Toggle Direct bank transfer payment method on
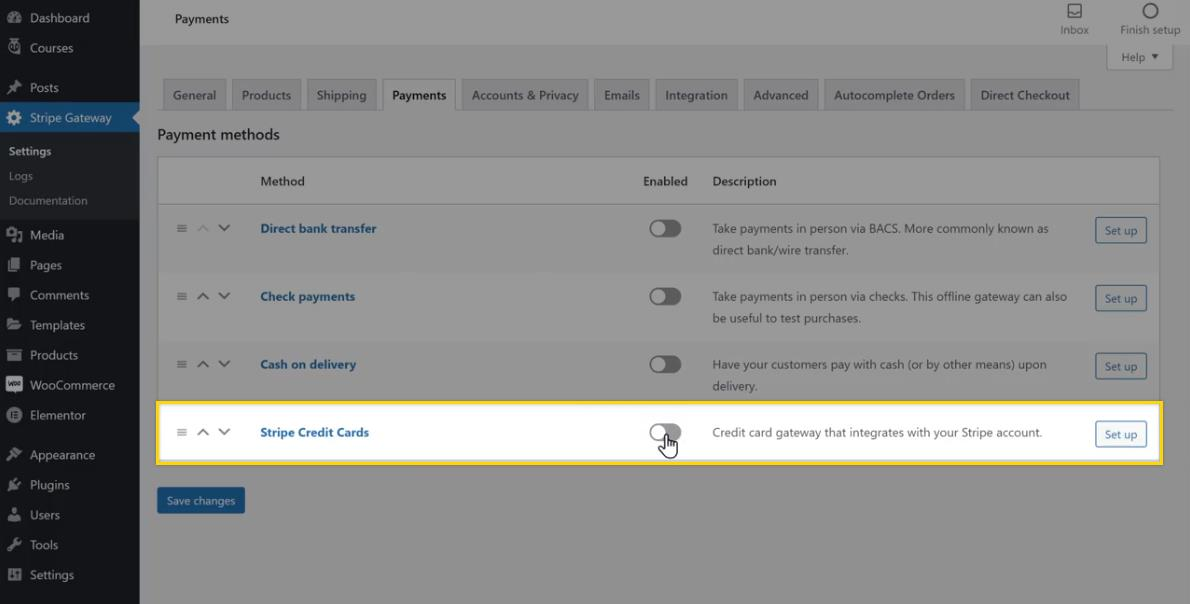Image resolution: width=1190 pixels, height=604 pixels. [x=665, y=228]
